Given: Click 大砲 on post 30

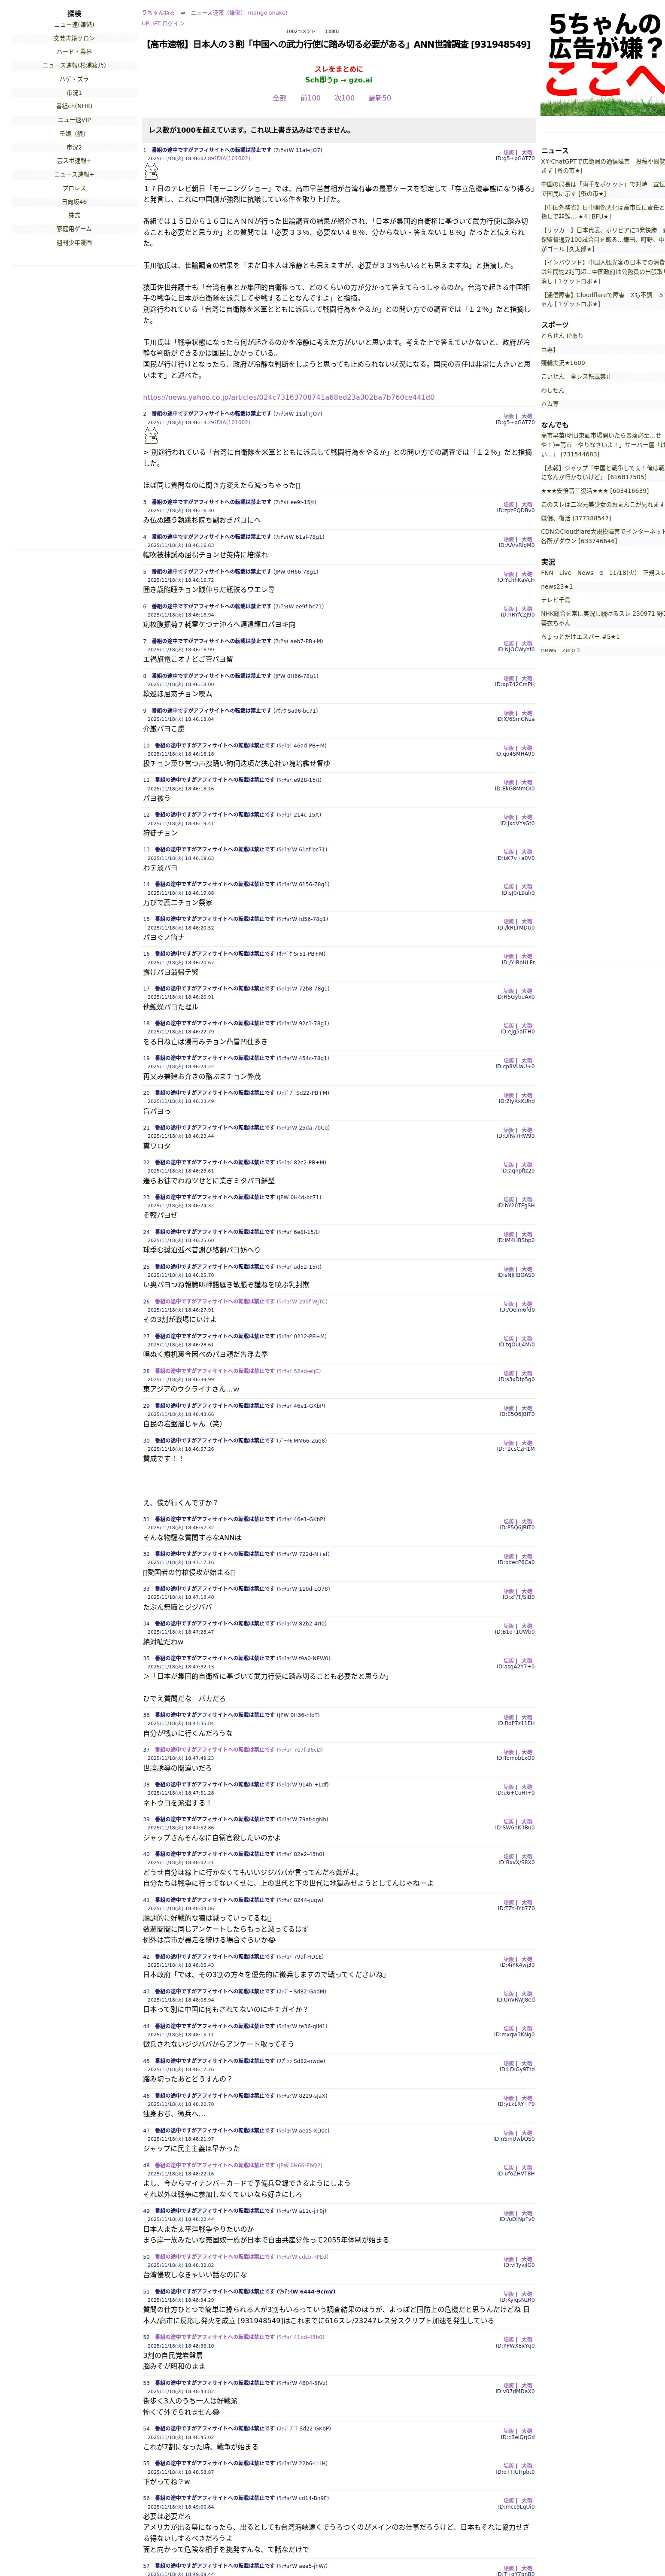Looking at the screenshot, I should [x=527, y=1443].
